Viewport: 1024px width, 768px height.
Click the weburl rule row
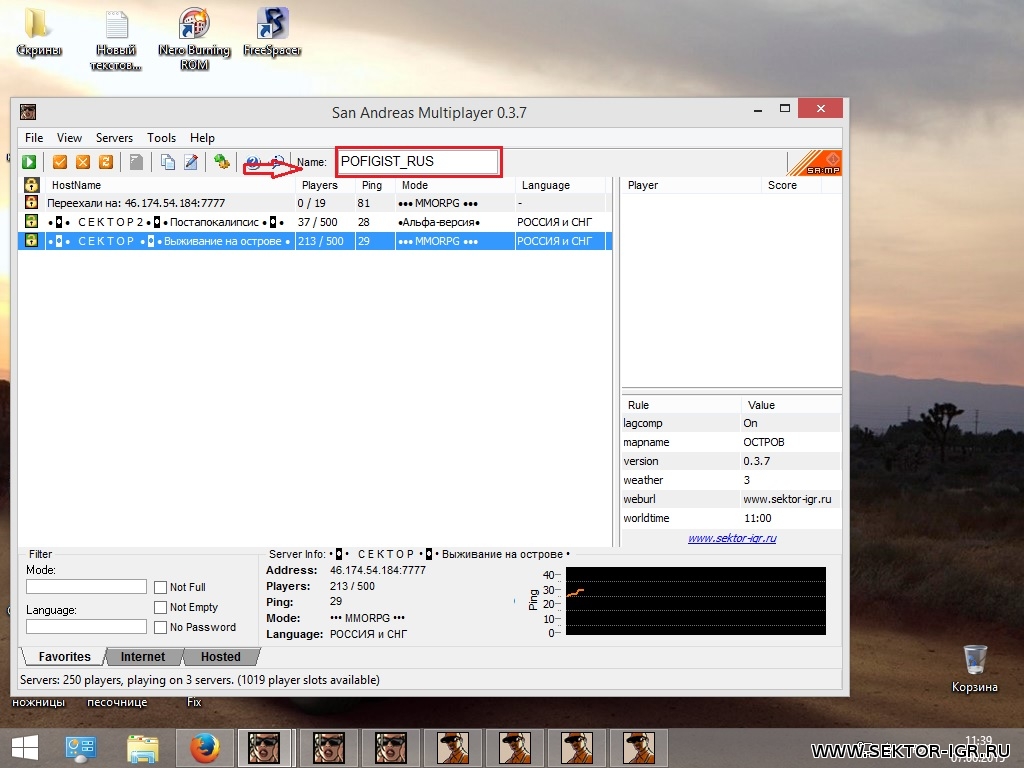click(731, 499)
